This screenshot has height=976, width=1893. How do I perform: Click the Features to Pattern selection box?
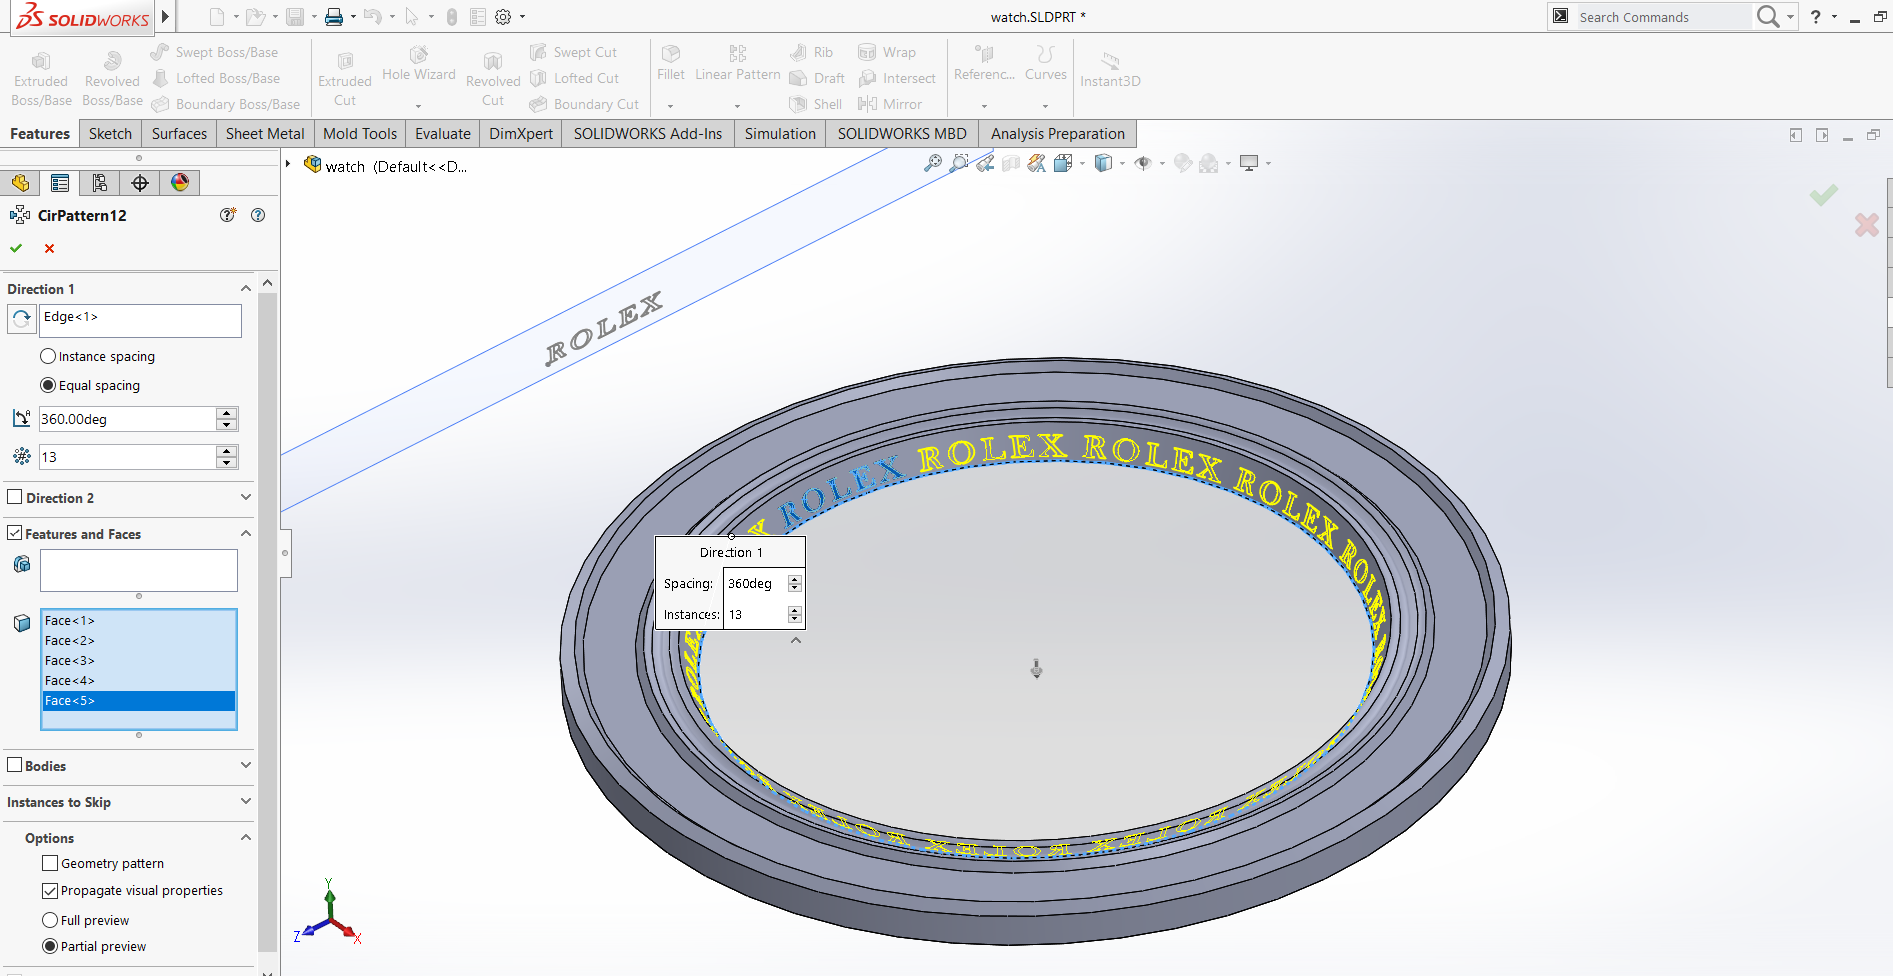click(139, 570)
